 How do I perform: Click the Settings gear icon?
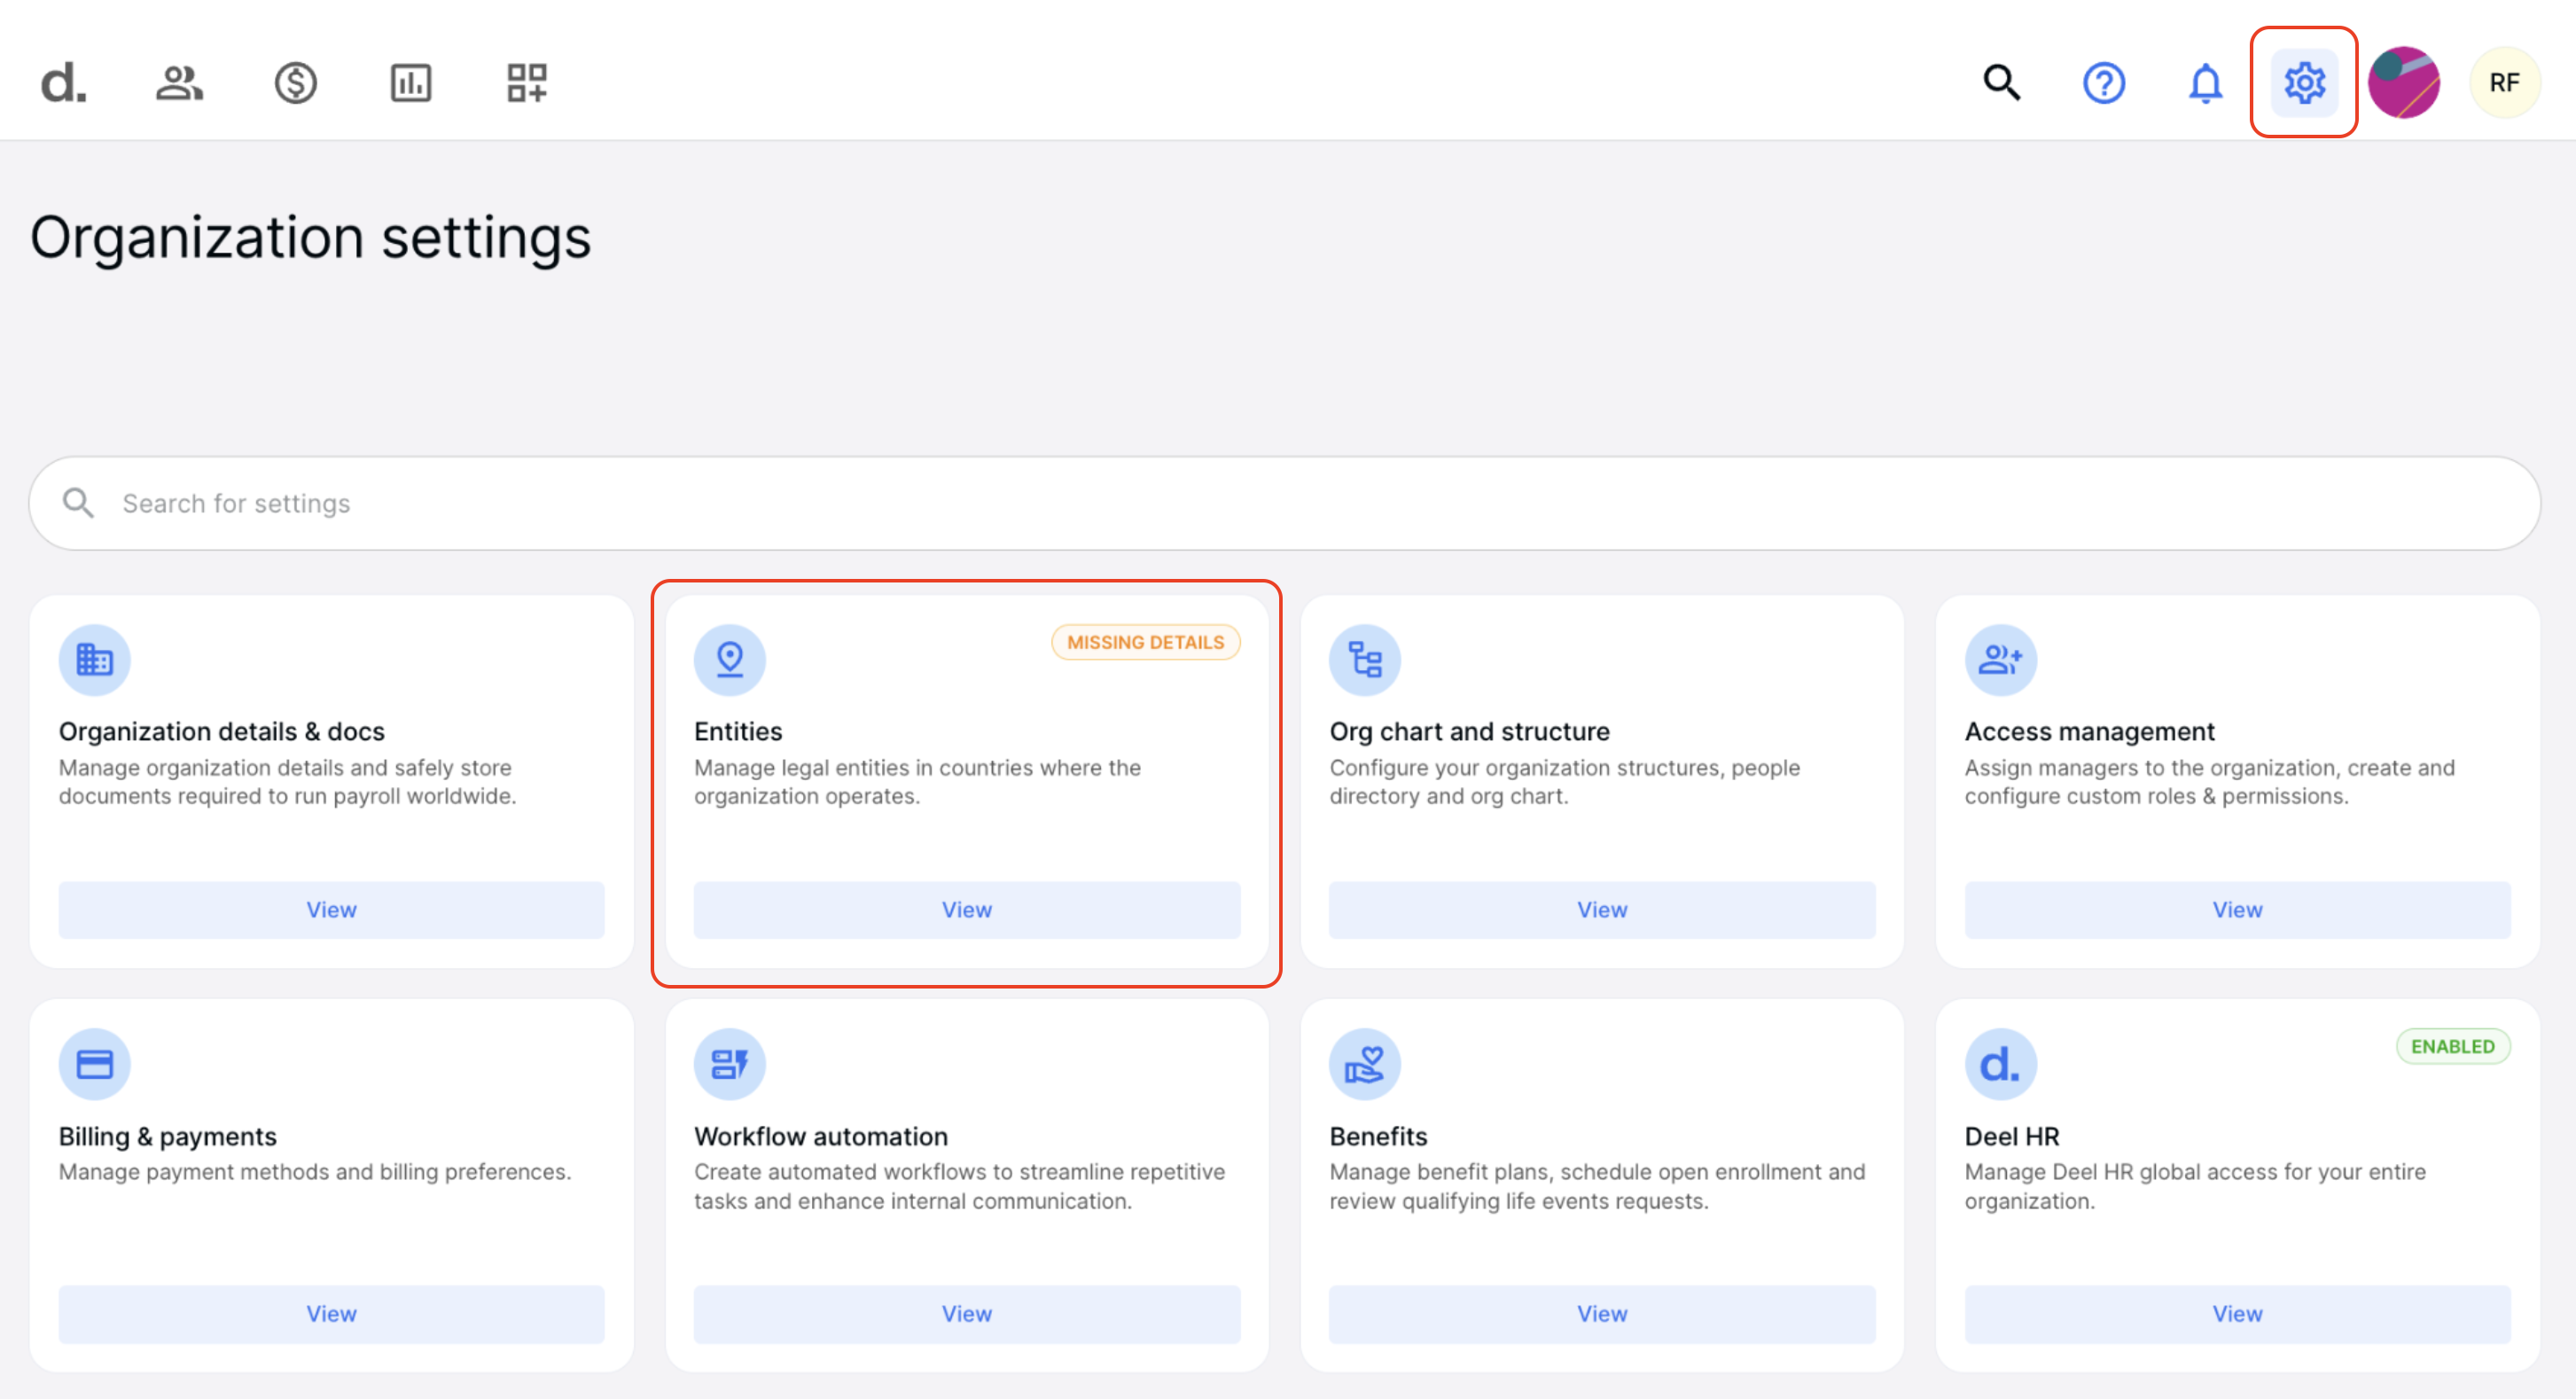coord(2304,83)
